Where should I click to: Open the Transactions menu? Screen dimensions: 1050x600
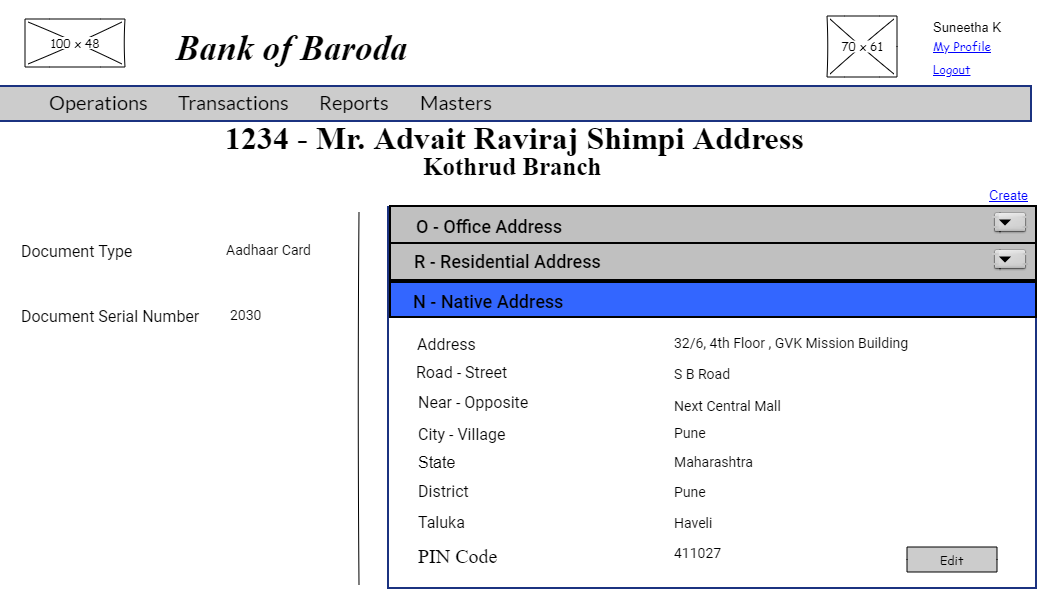point(233,103)
